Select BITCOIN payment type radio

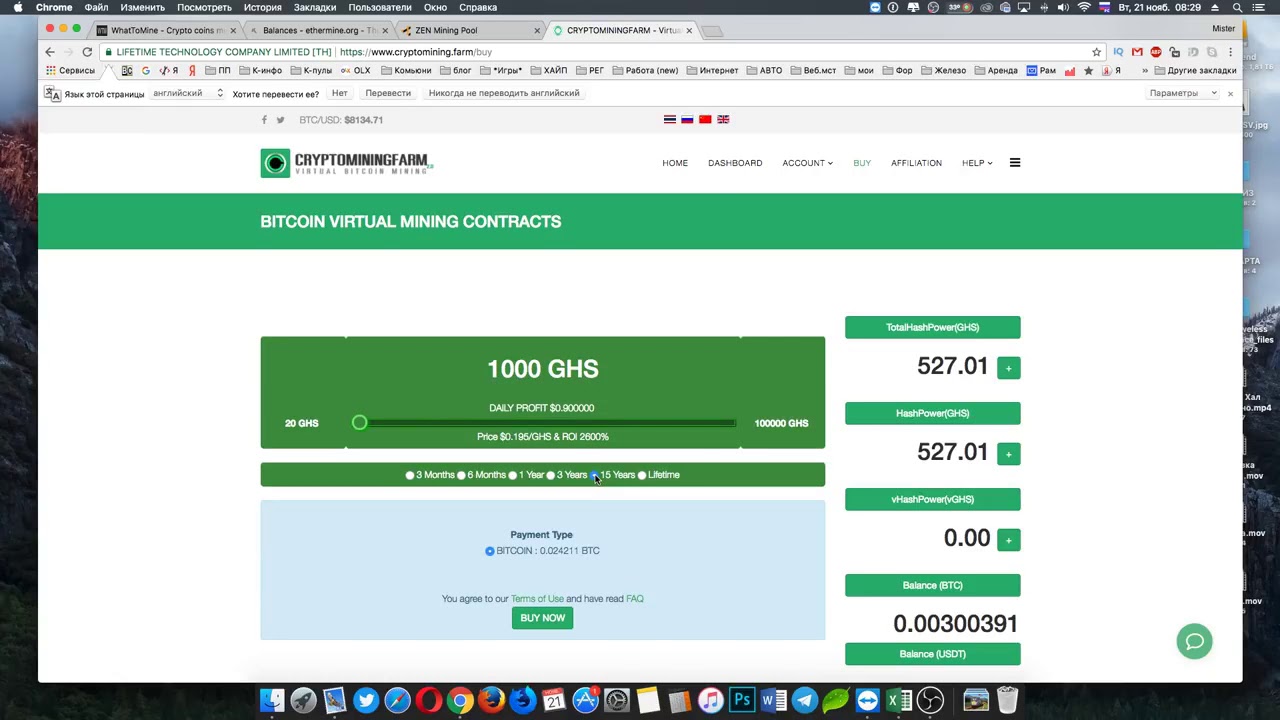click(490, 551)
